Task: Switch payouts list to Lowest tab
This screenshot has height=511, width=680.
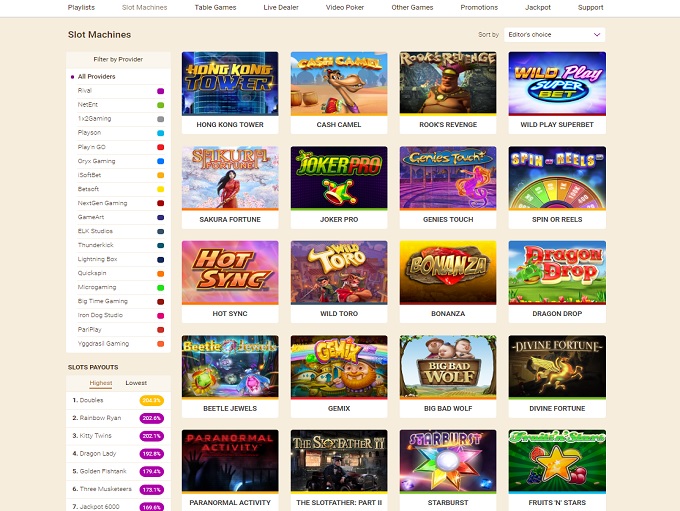Action: coord(136,383)
